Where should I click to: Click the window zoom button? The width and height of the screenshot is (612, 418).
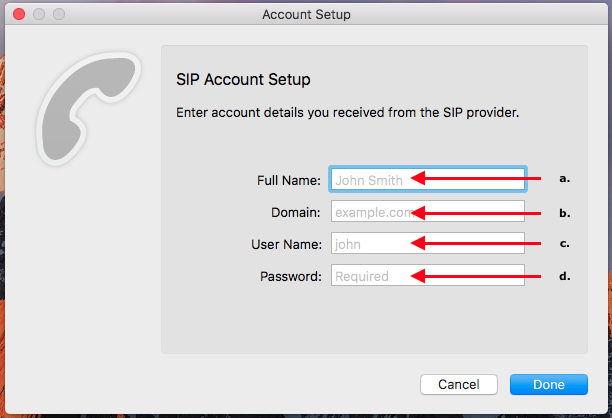(x=58, y=15)
